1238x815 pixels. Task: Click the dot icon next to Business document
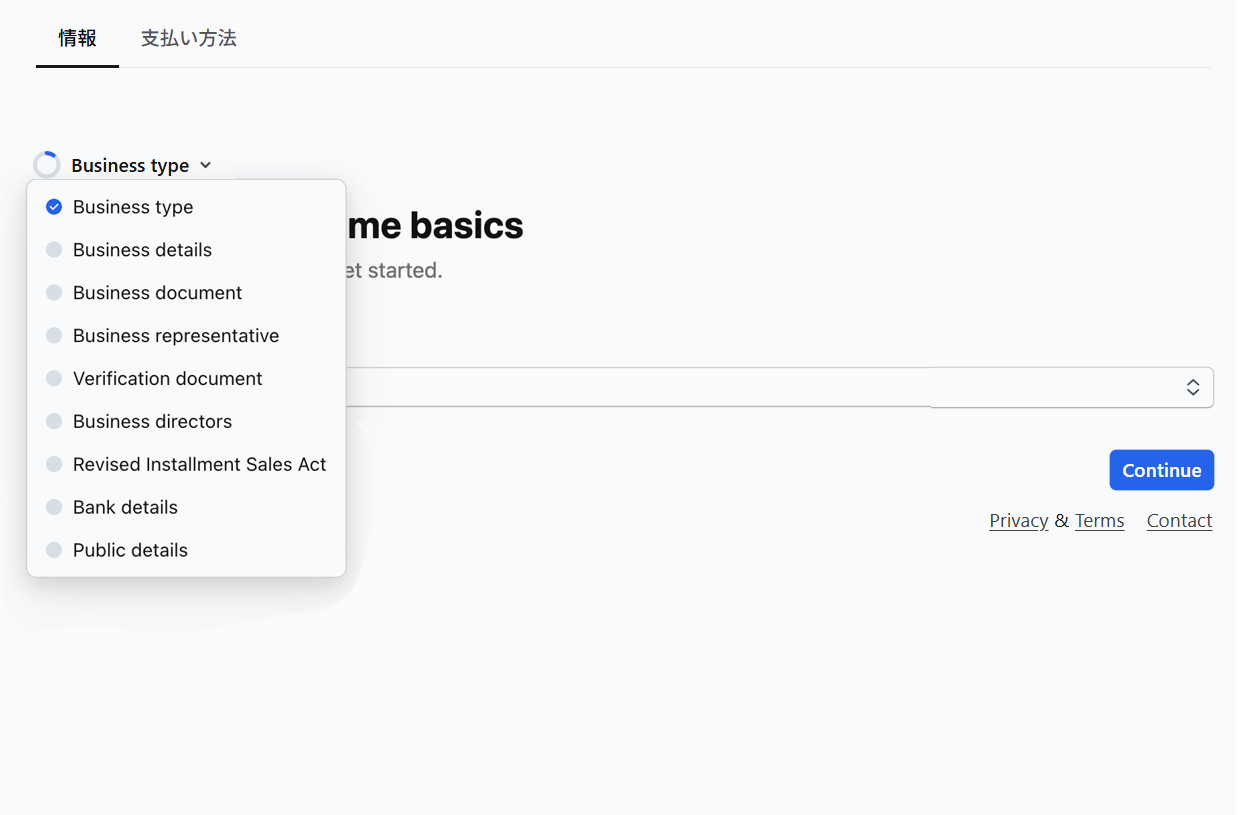click(x=53, y=292)
